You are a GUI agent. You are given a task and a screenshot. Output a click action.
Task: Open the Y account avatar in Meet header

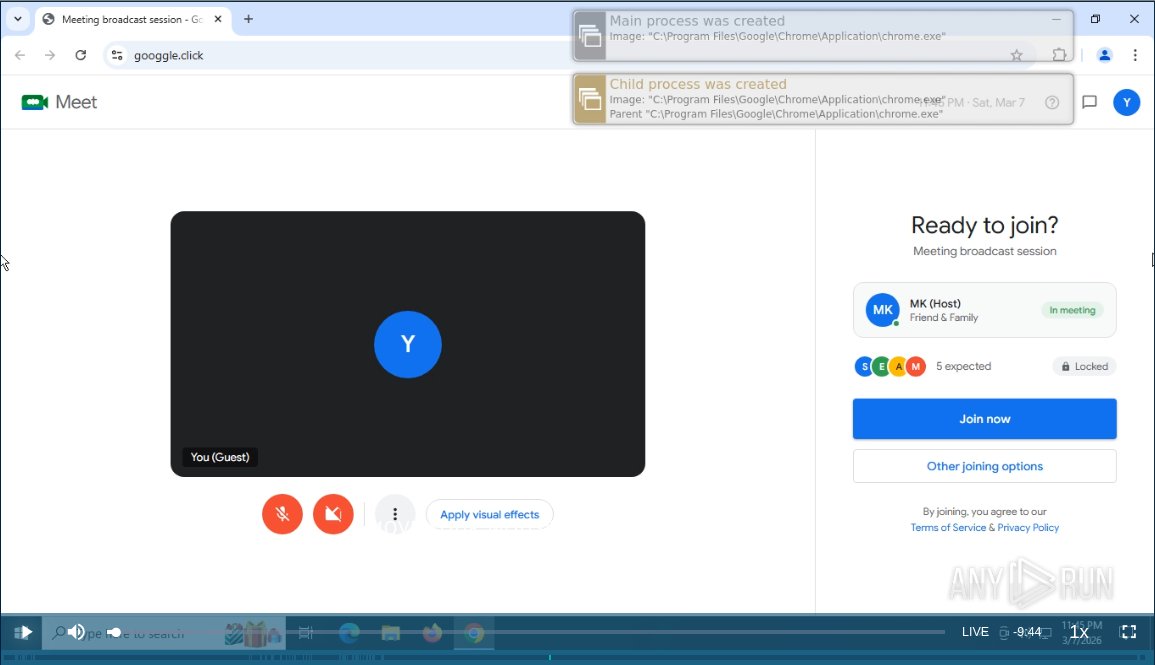click(x=1126, y=102)
